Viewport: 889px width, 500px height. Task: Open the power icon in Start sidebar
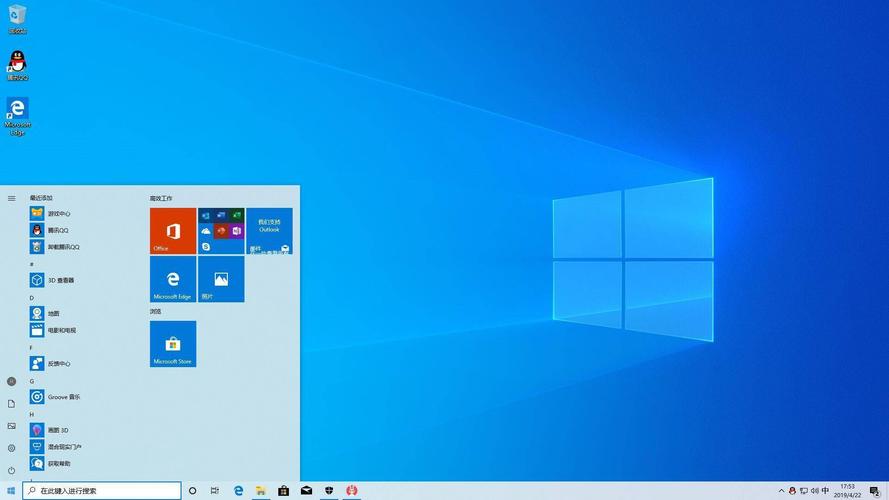[x=12, y=470]
